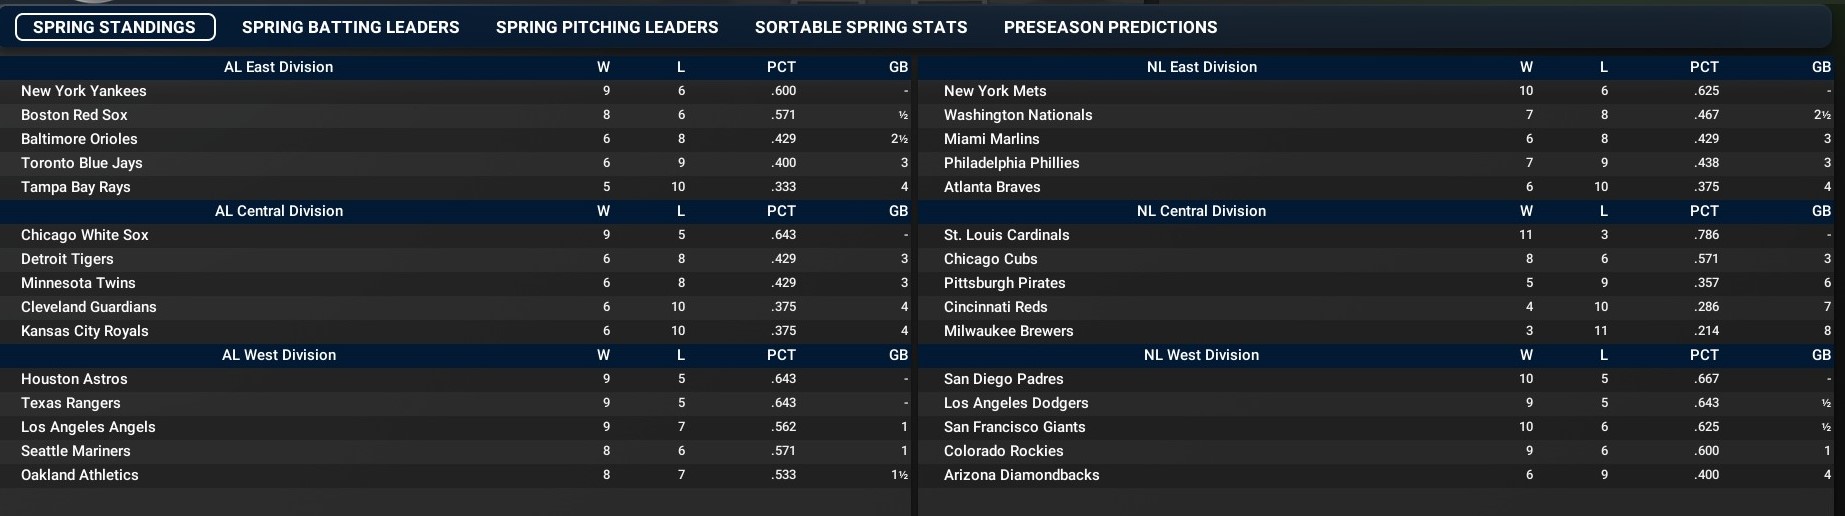
Task: Click the NL West Division header
Action: coord(1201,355)
